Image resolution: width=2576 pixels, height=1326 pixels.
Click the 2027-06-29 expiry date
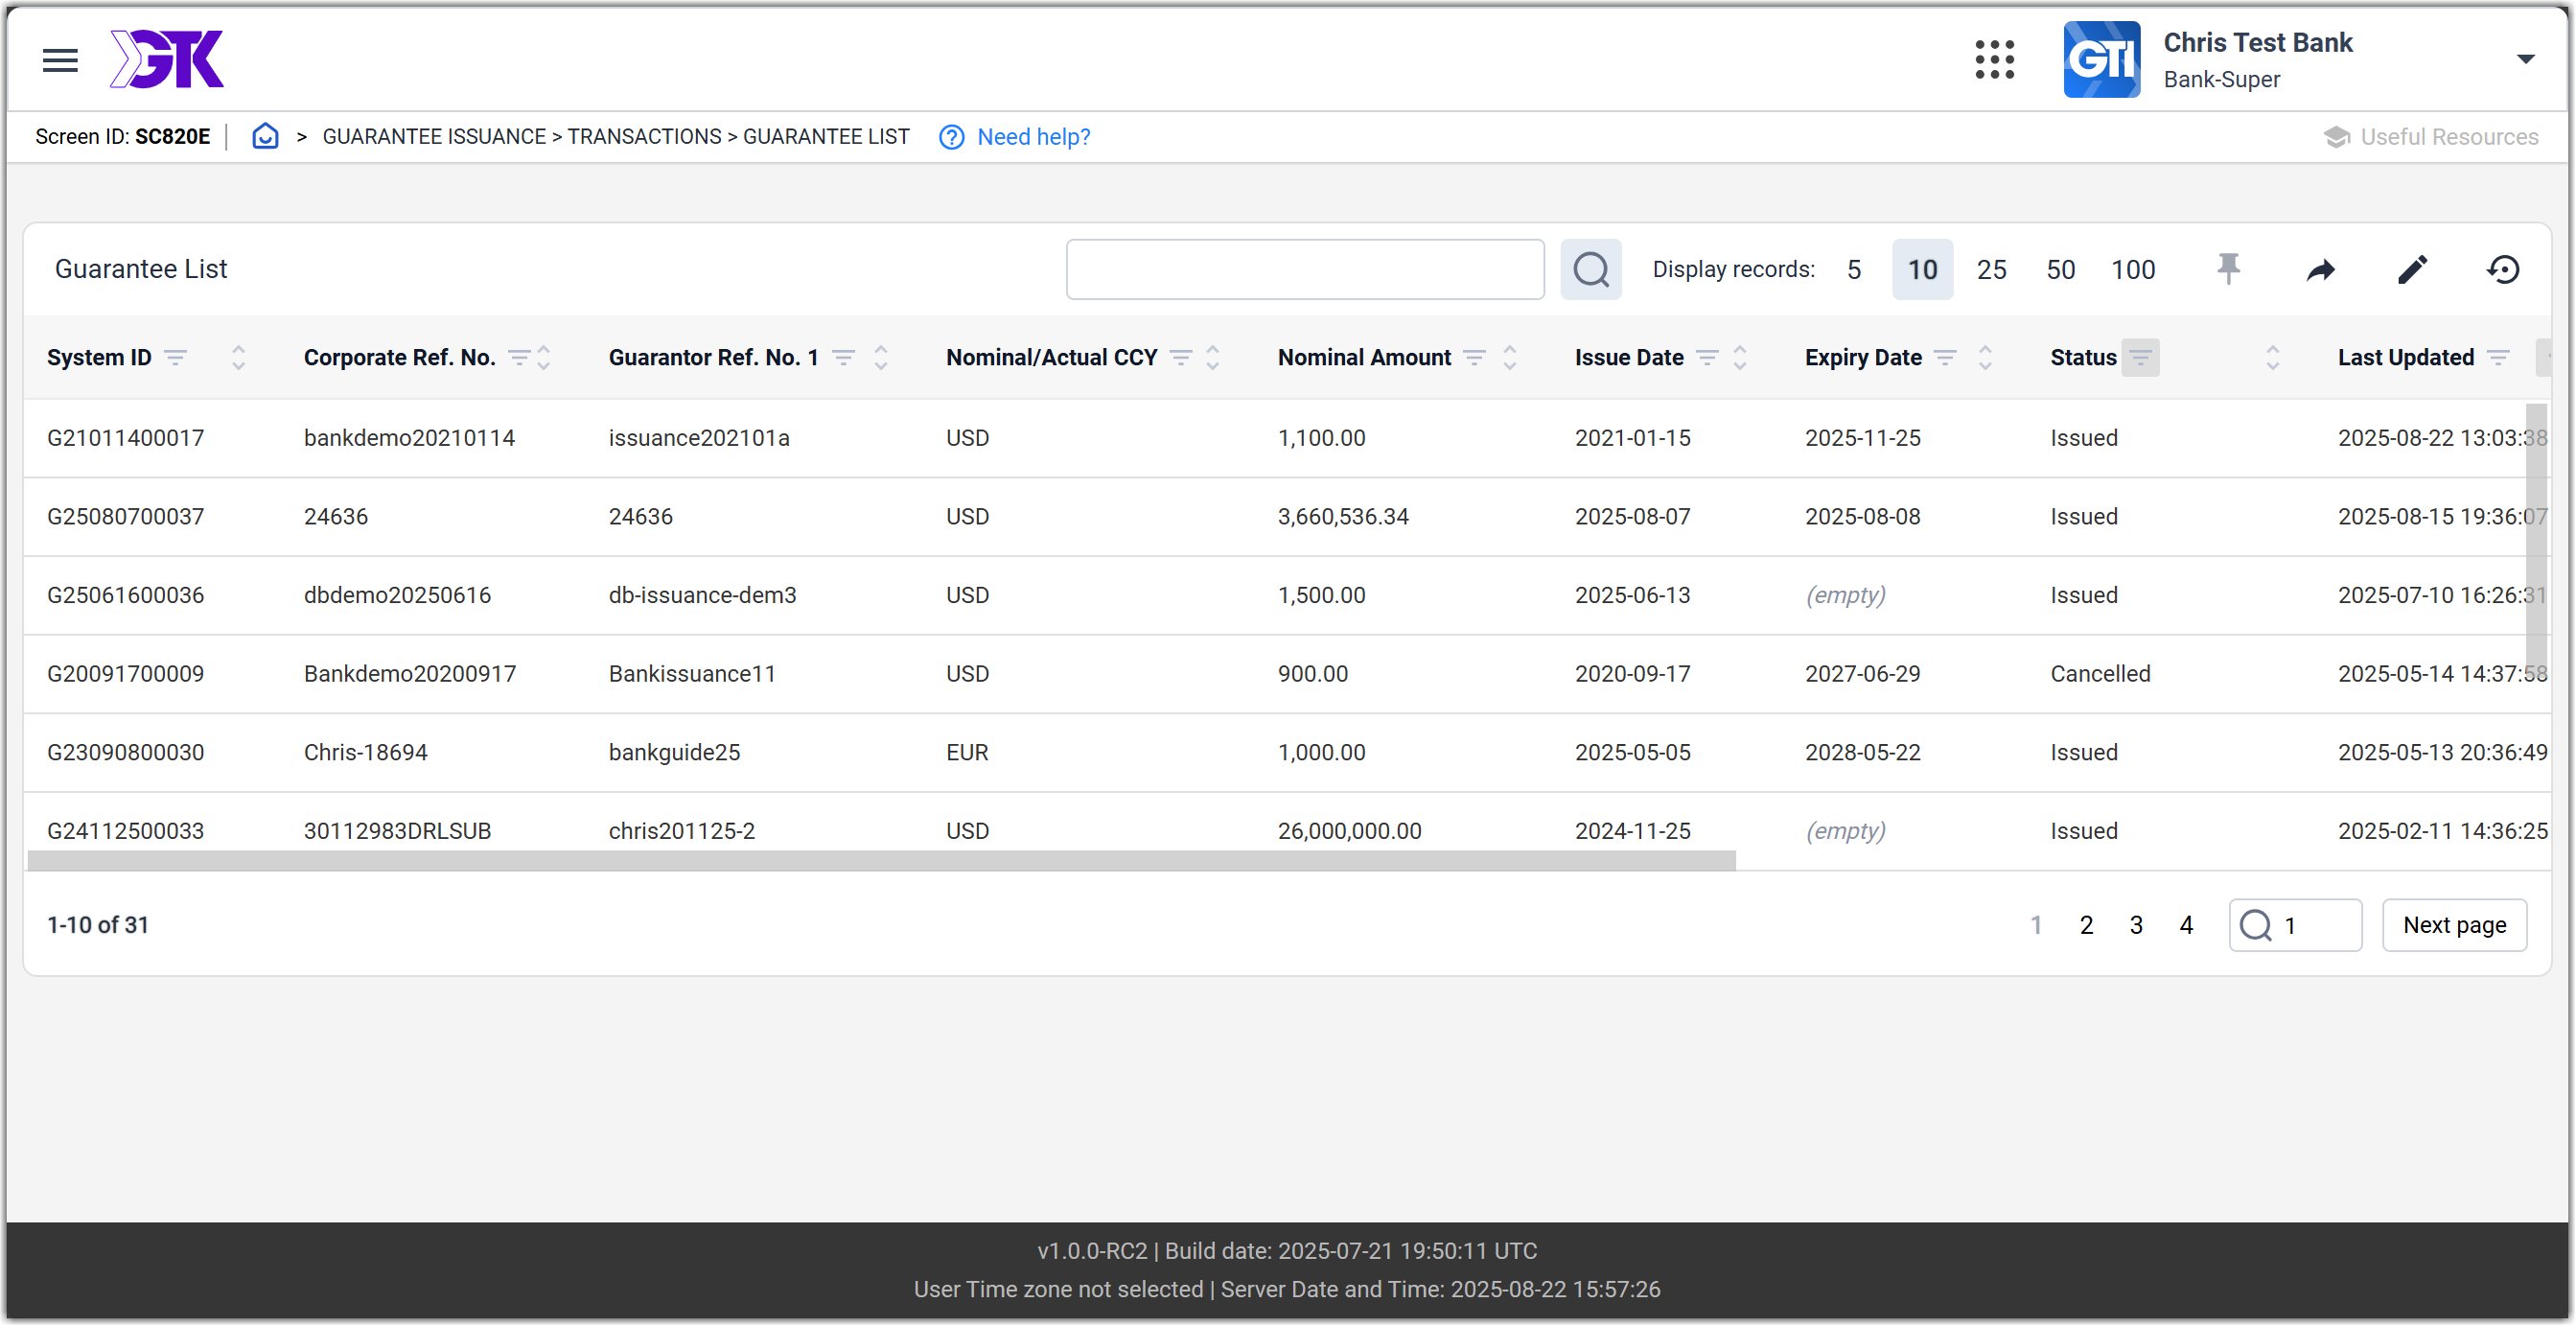pos(1862,674)
